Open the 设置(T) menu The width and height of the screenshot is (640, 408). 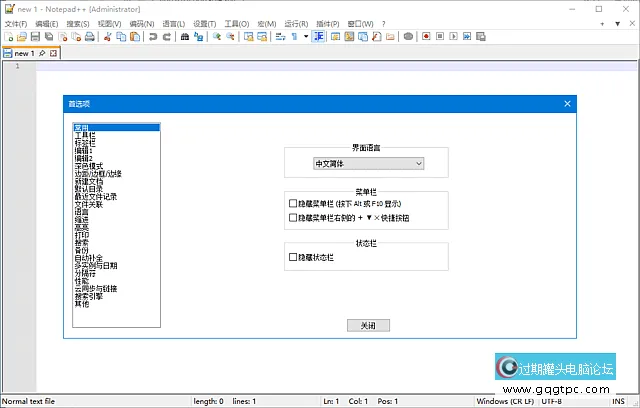tap(204, 23)
